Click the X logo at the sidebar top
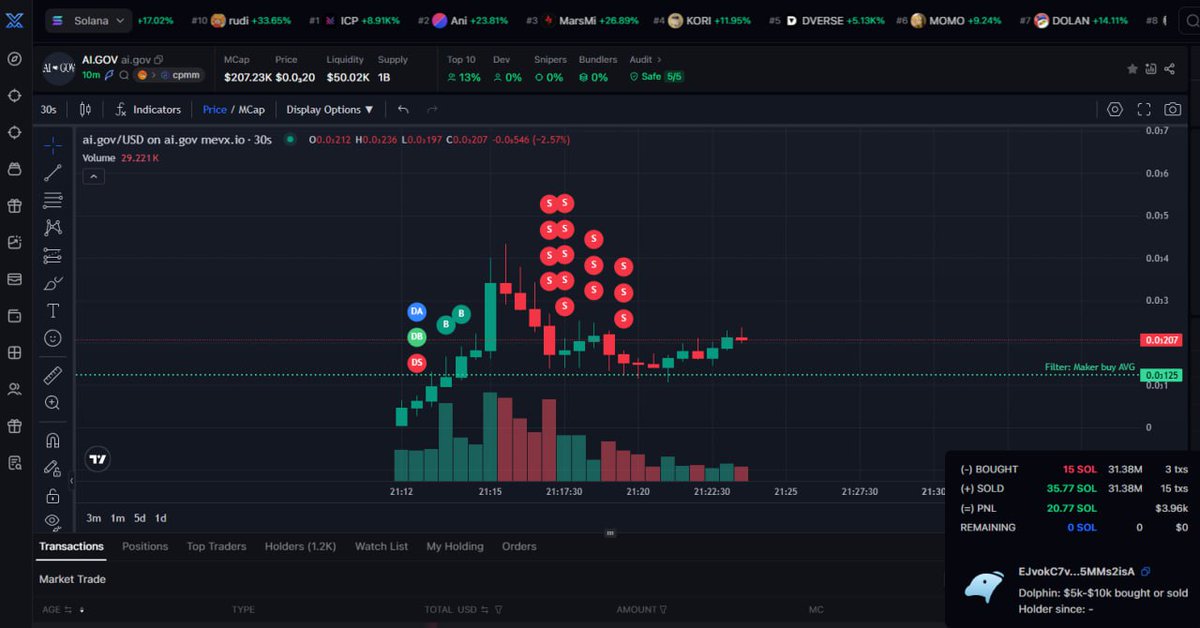 14,20
